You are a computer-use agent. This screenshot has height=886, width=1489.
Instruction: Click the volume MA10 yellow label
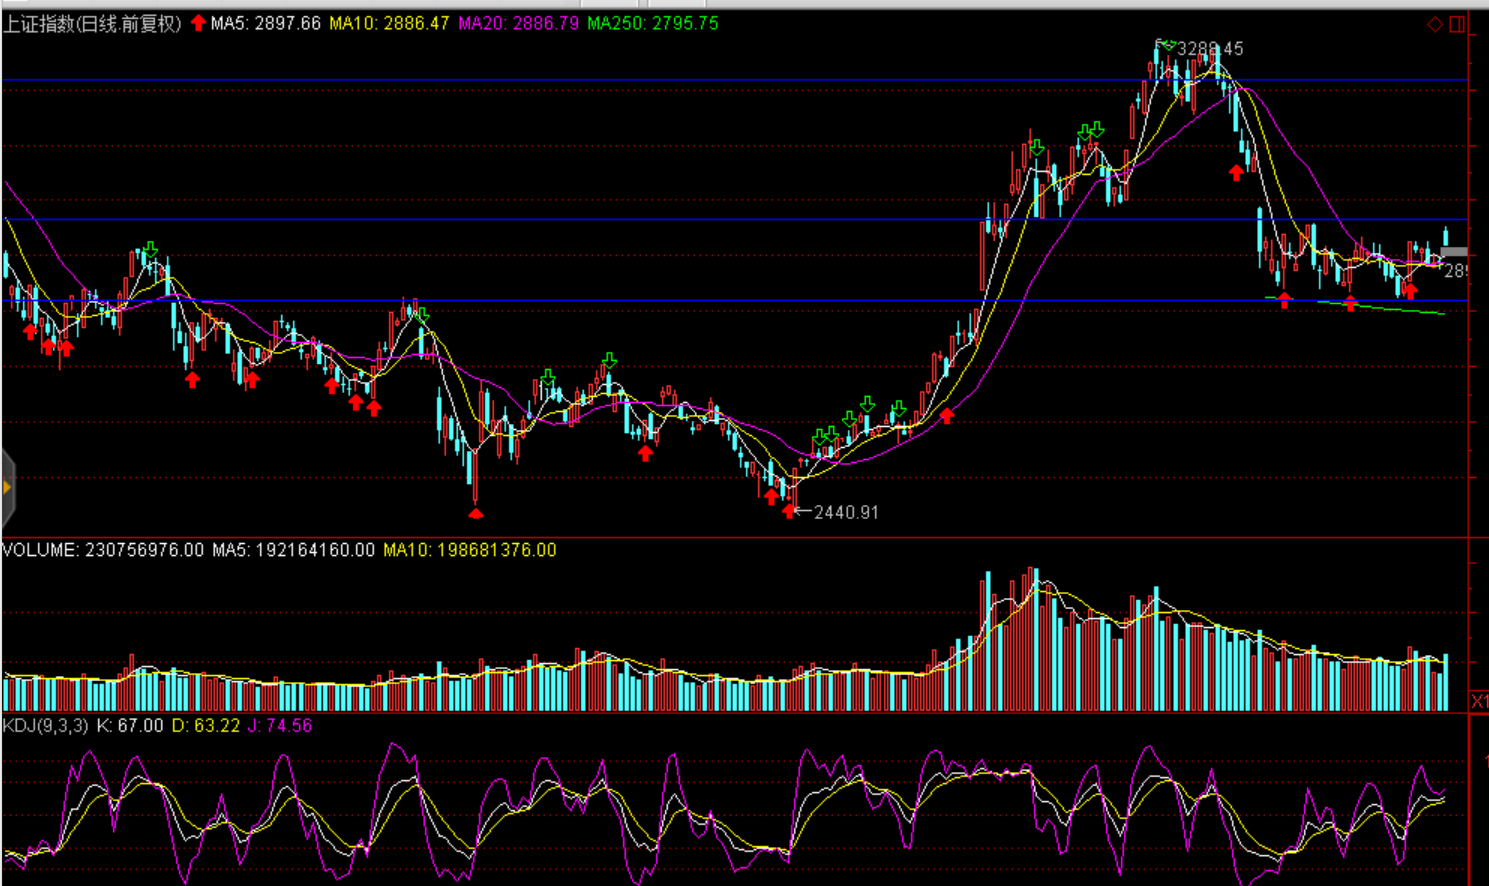click(x=469, y=550)
